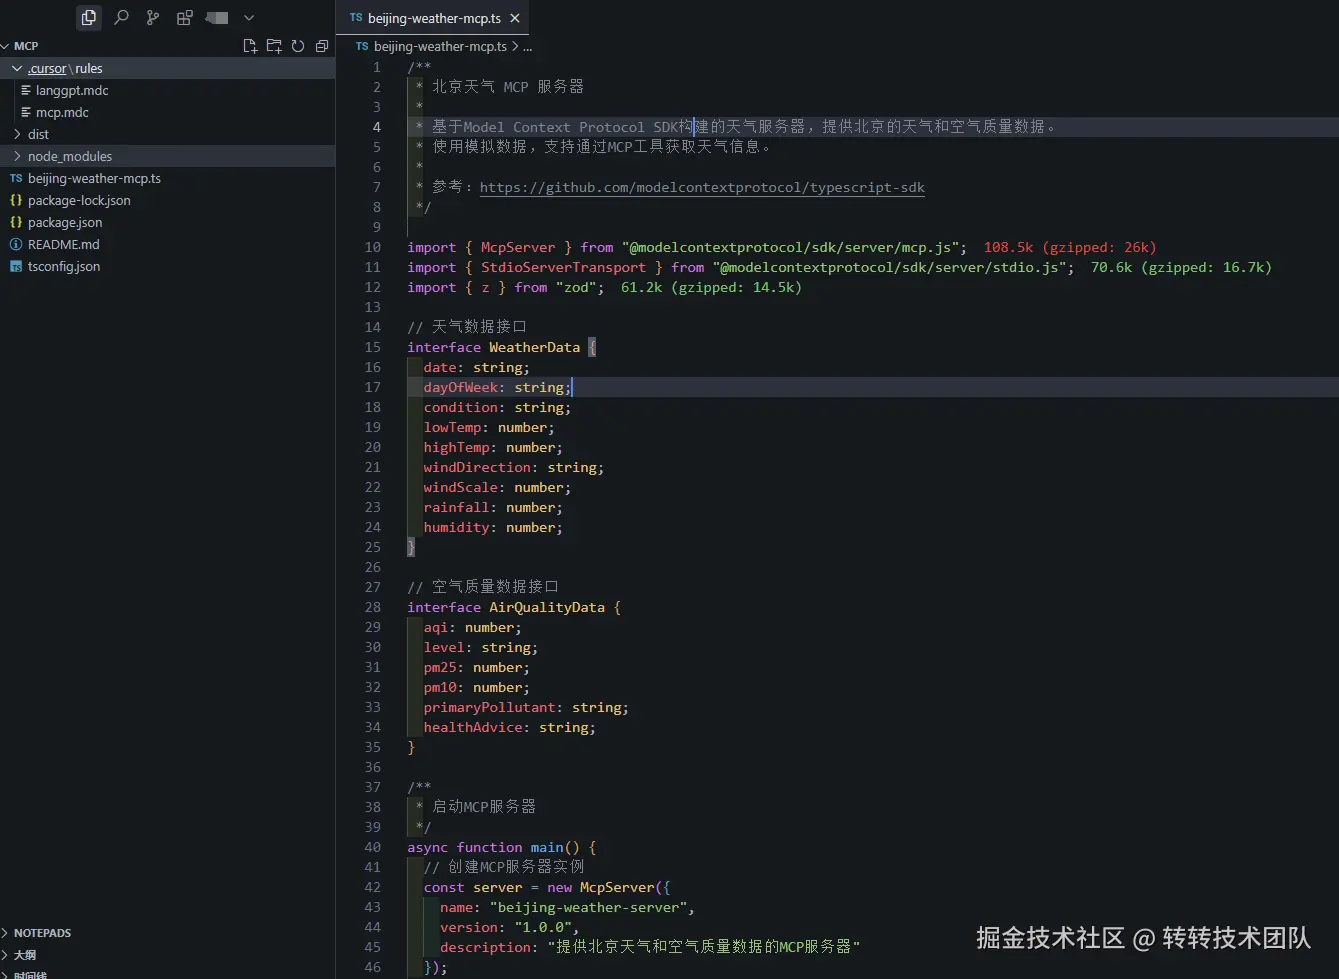Collapse all folders in Explorer

pyautogui.click(x=322, y=46)
